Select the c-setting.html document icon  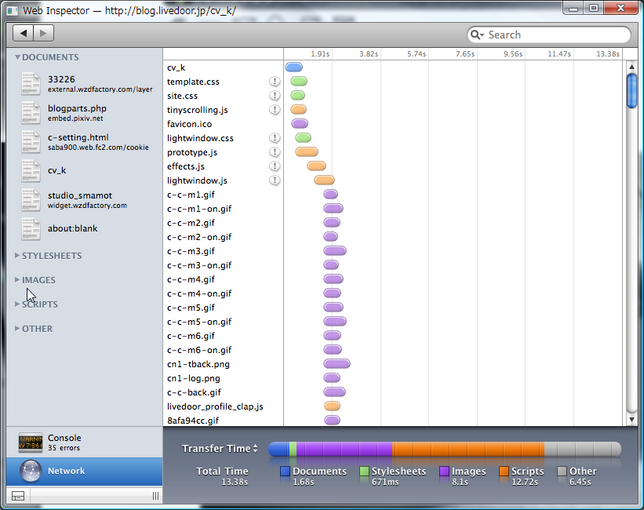[x=31, y=142]
